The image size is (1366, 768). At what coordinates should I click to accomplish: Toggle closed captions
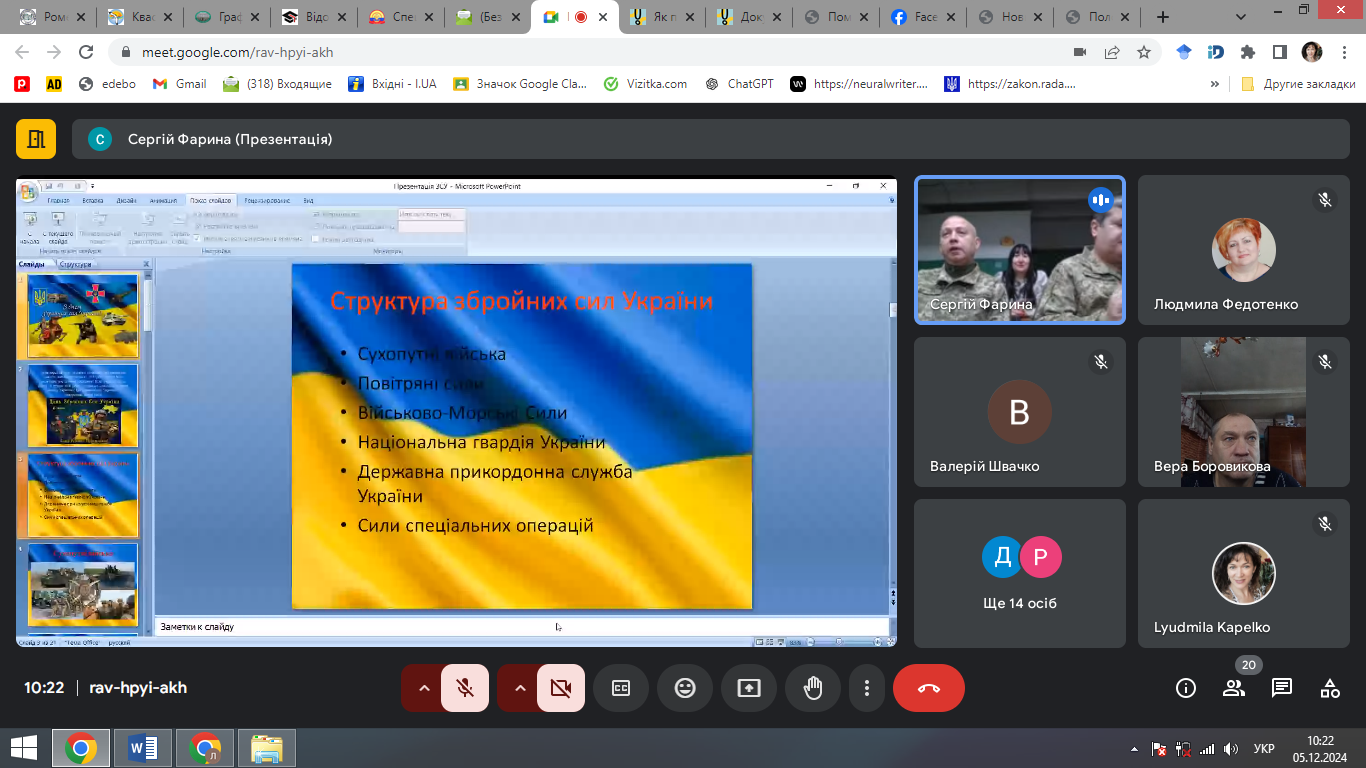coord(620,688)
